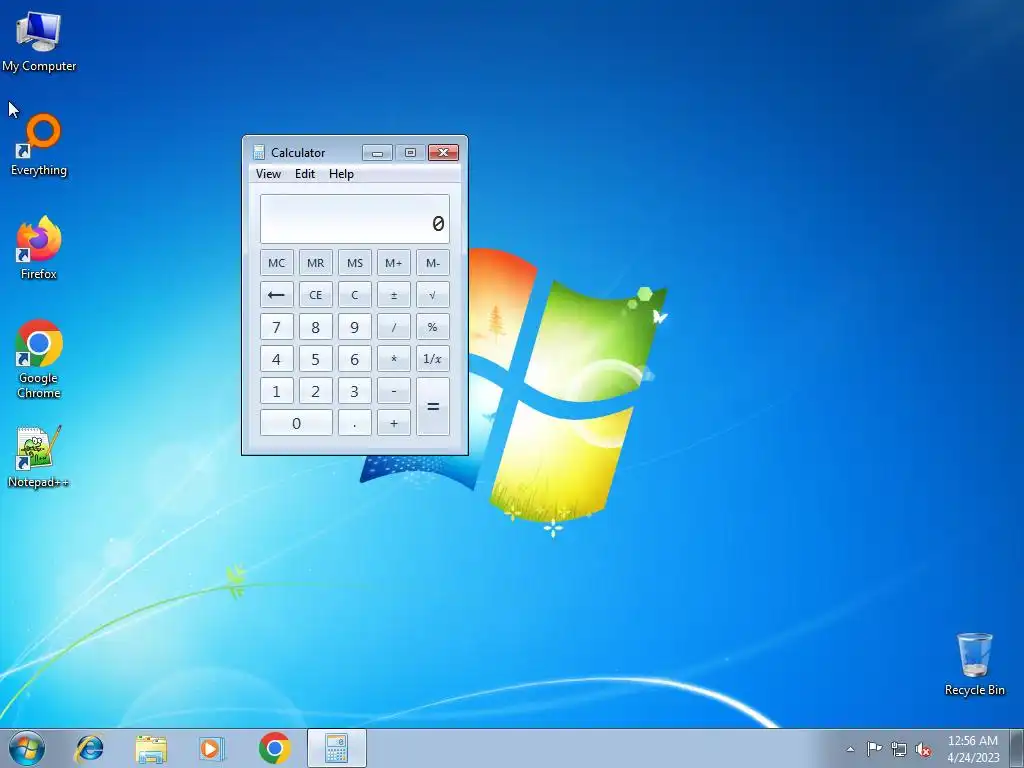
Task: Click digit 3 on the calculator
Action: pyautogui.click(x=355, y=391)
